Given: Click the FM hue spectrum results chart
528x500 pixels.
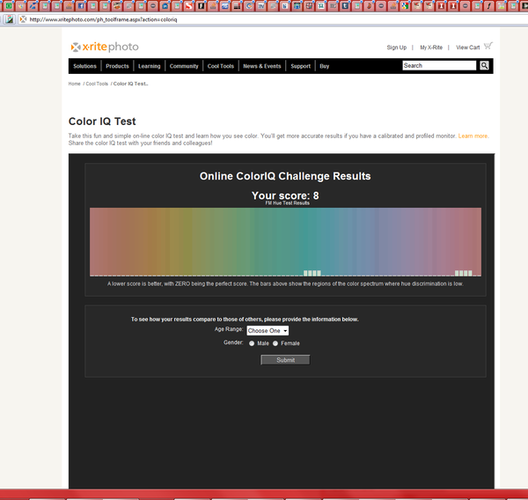Looking at the screenshot, I should point(286,242).
